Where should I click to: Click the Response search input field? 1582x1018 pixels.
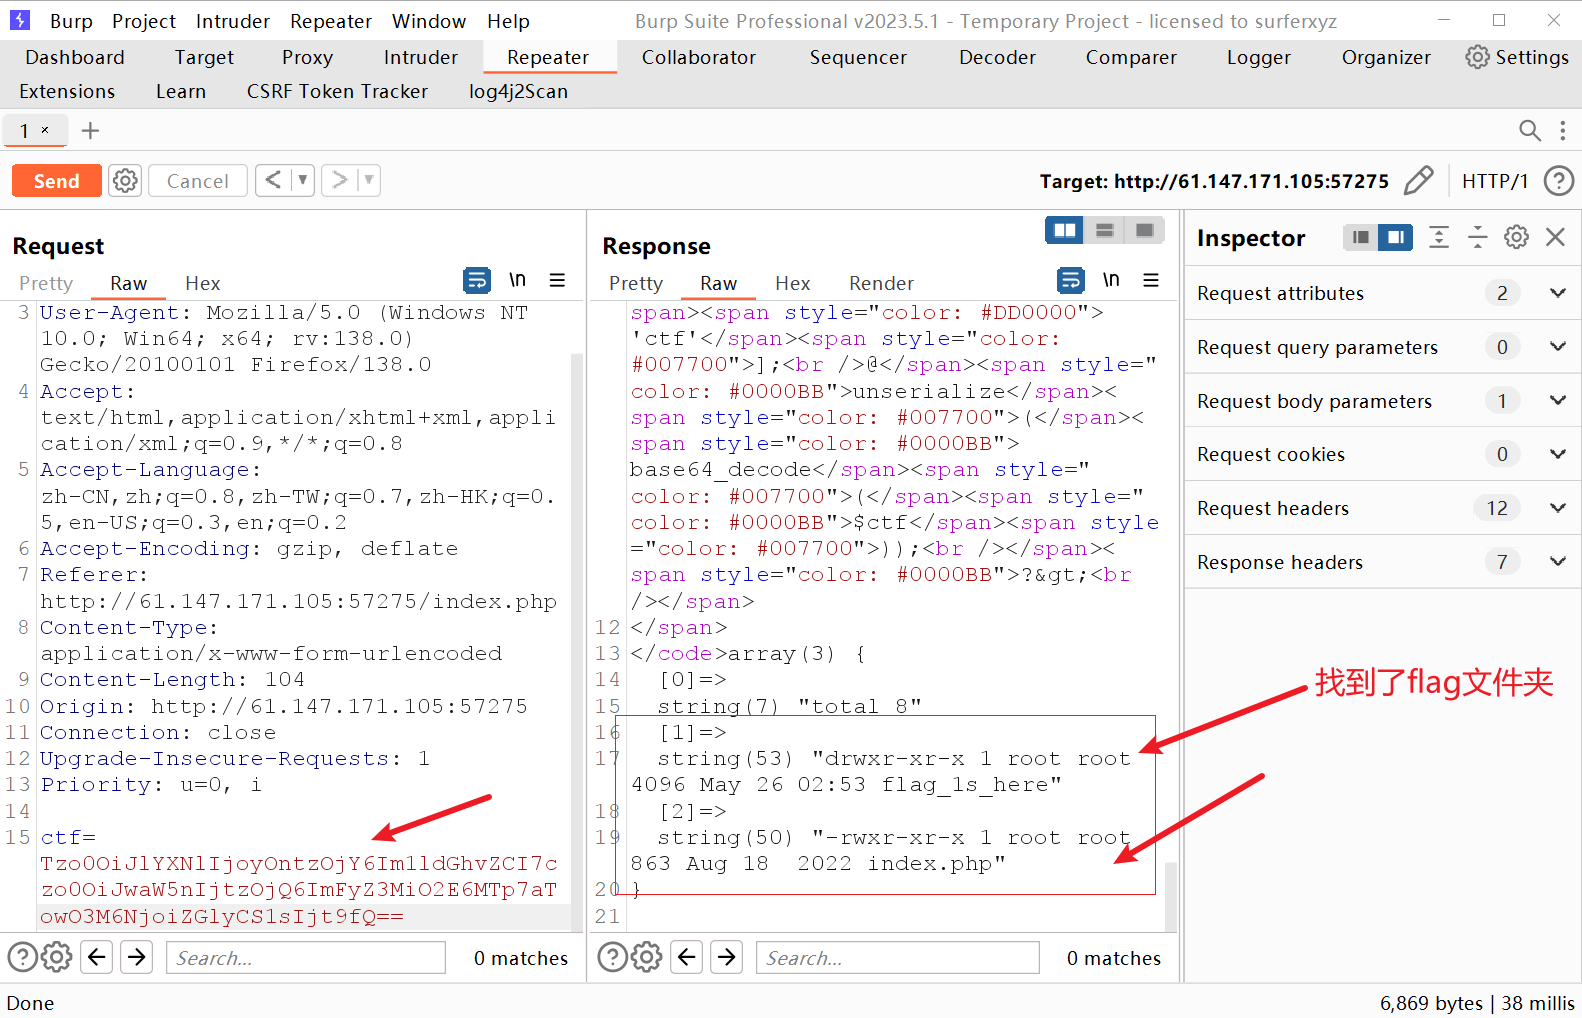tap(897, 958)
